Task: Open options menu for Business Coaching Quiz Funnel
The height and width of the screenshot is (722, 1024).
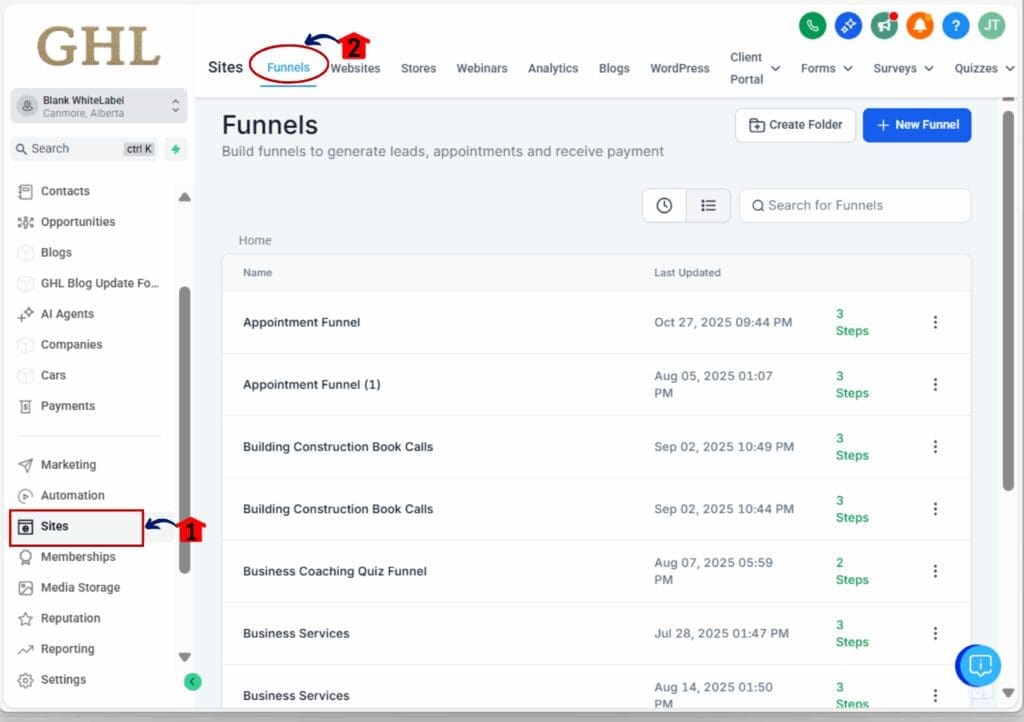Action: 935,571
